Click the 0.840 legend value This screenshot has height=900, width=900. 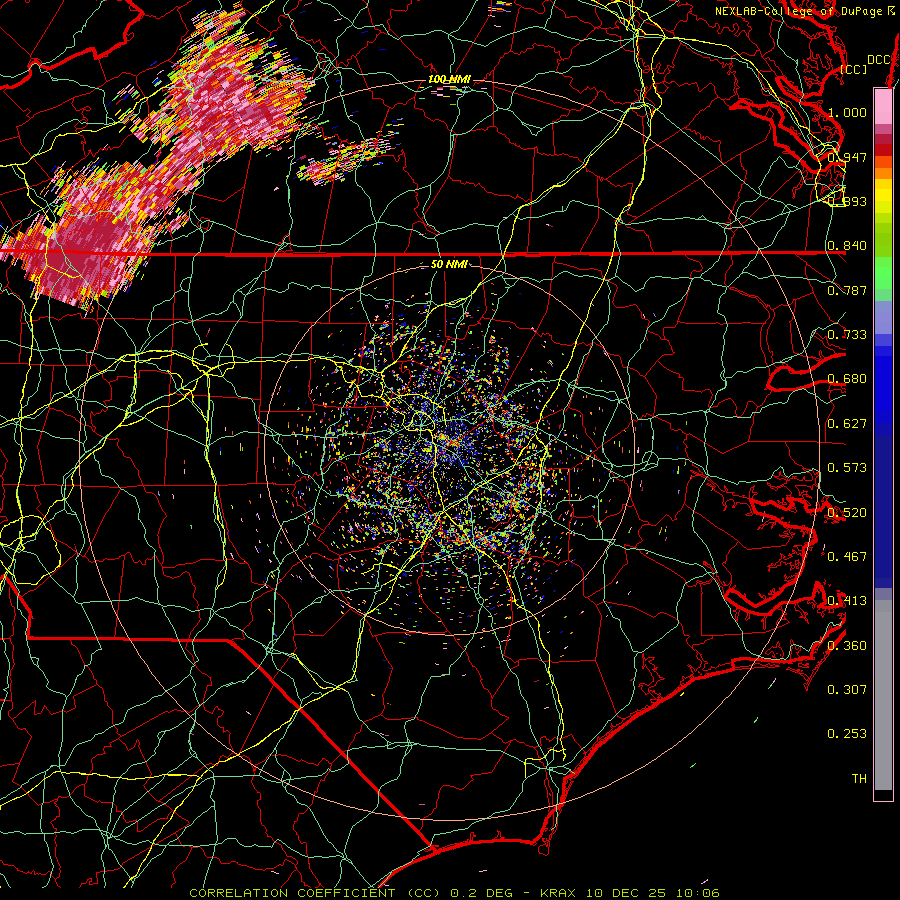click(x=847, y=246)
